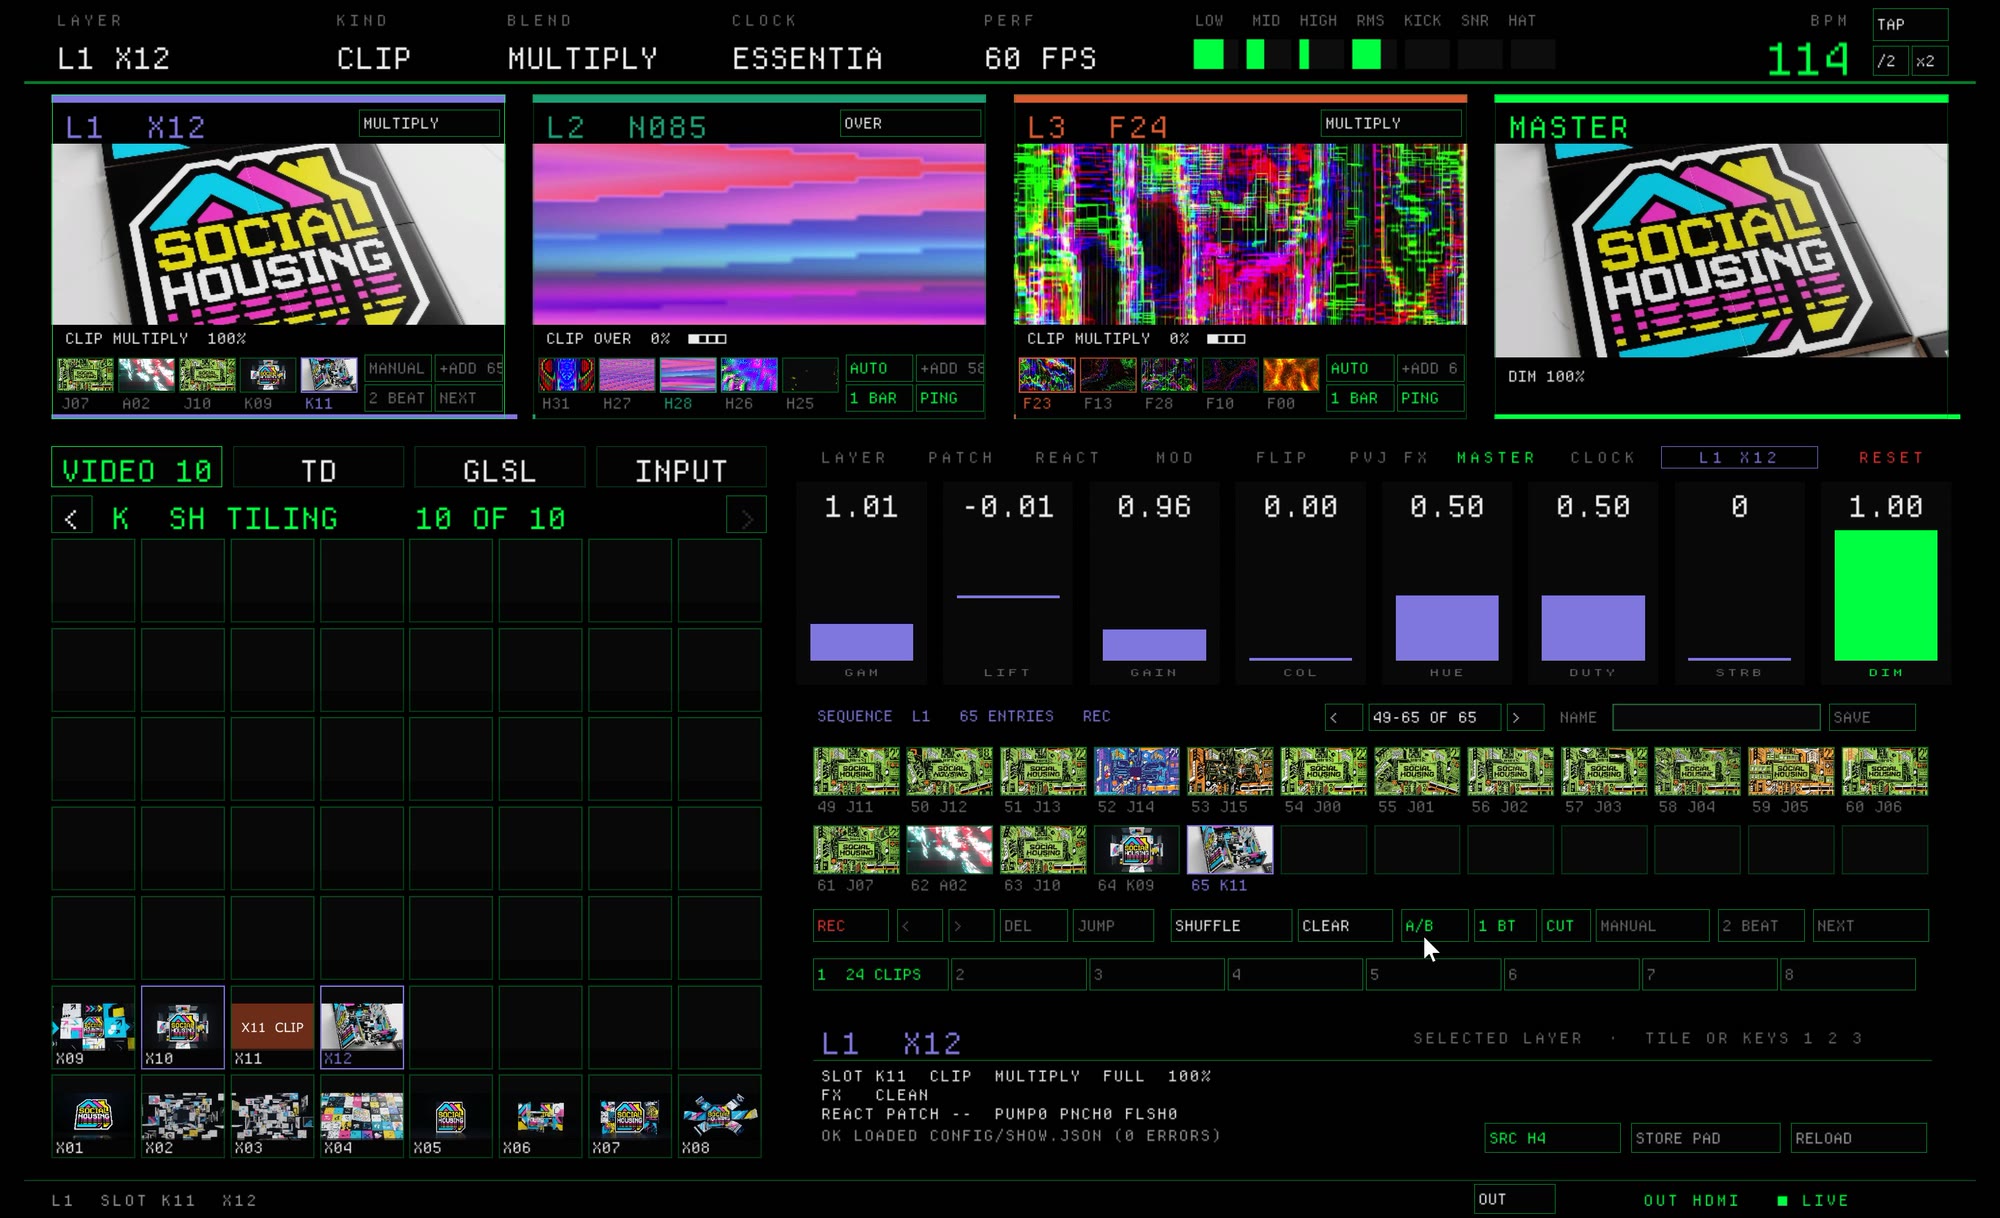Go to previous sequence page arrow
Viewport: 2000px width, 1218px height.
[x=1344, y=717]
